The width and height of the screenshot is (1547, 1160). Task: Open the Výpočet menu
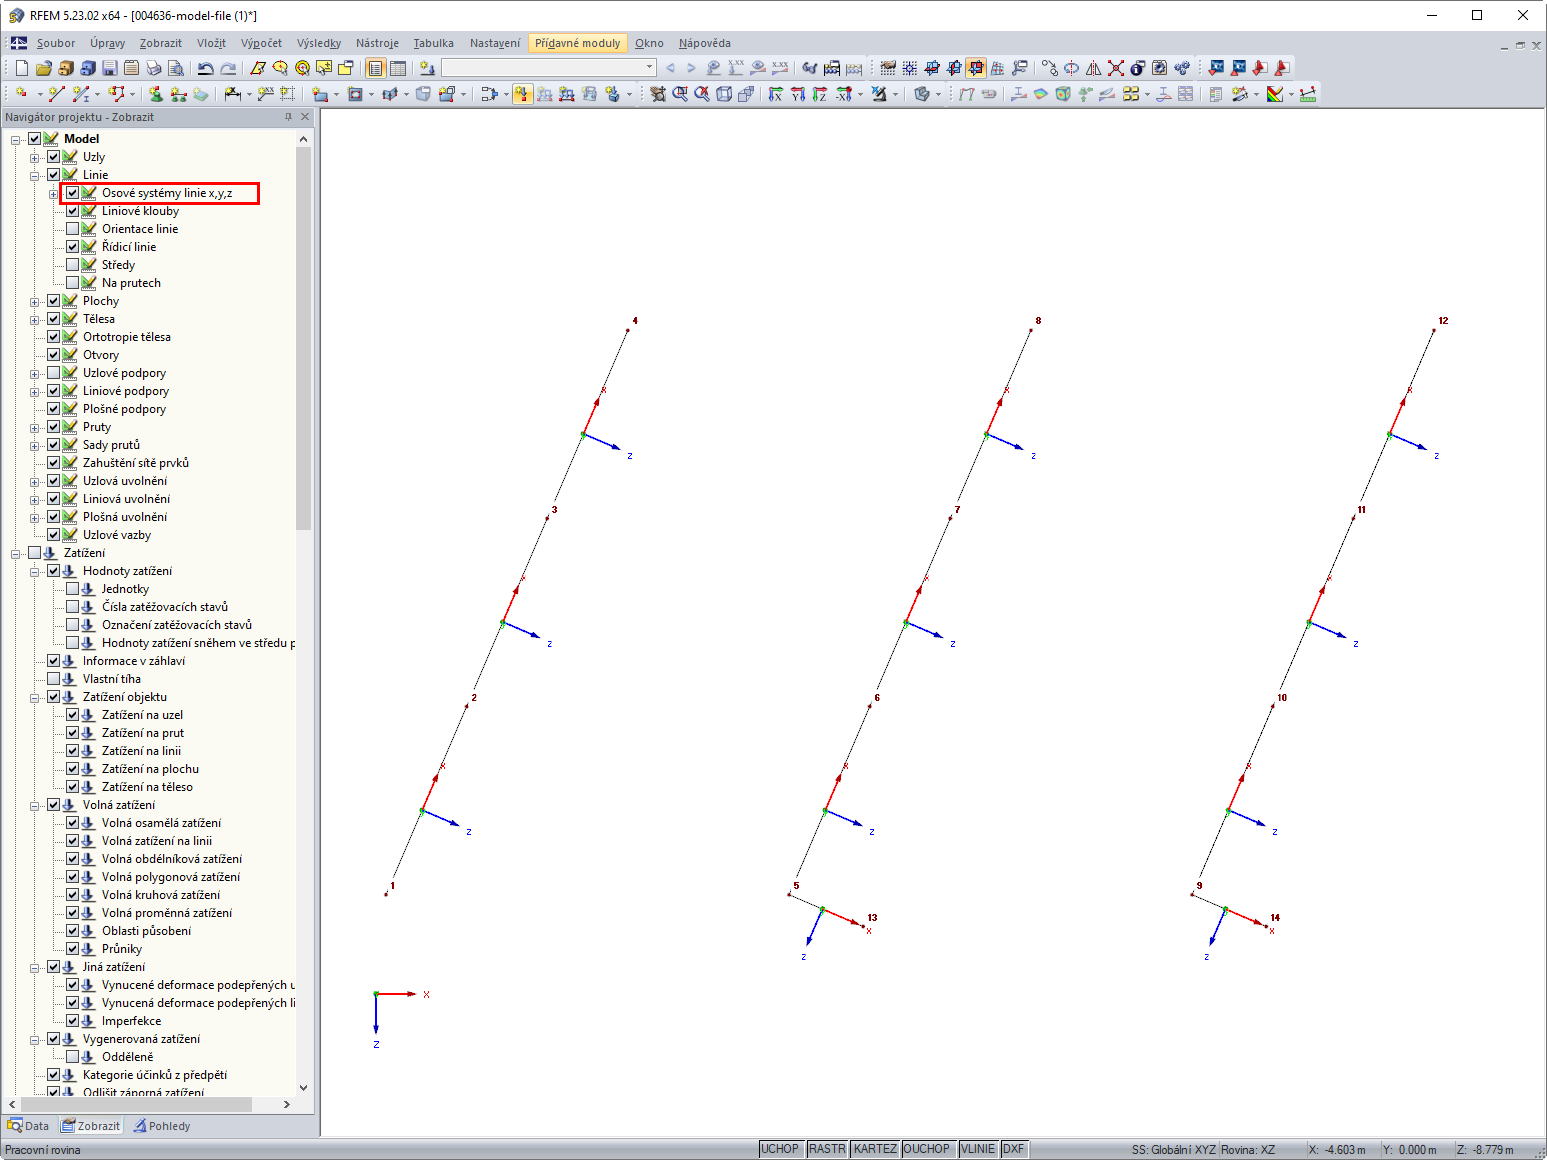point(261,43)
